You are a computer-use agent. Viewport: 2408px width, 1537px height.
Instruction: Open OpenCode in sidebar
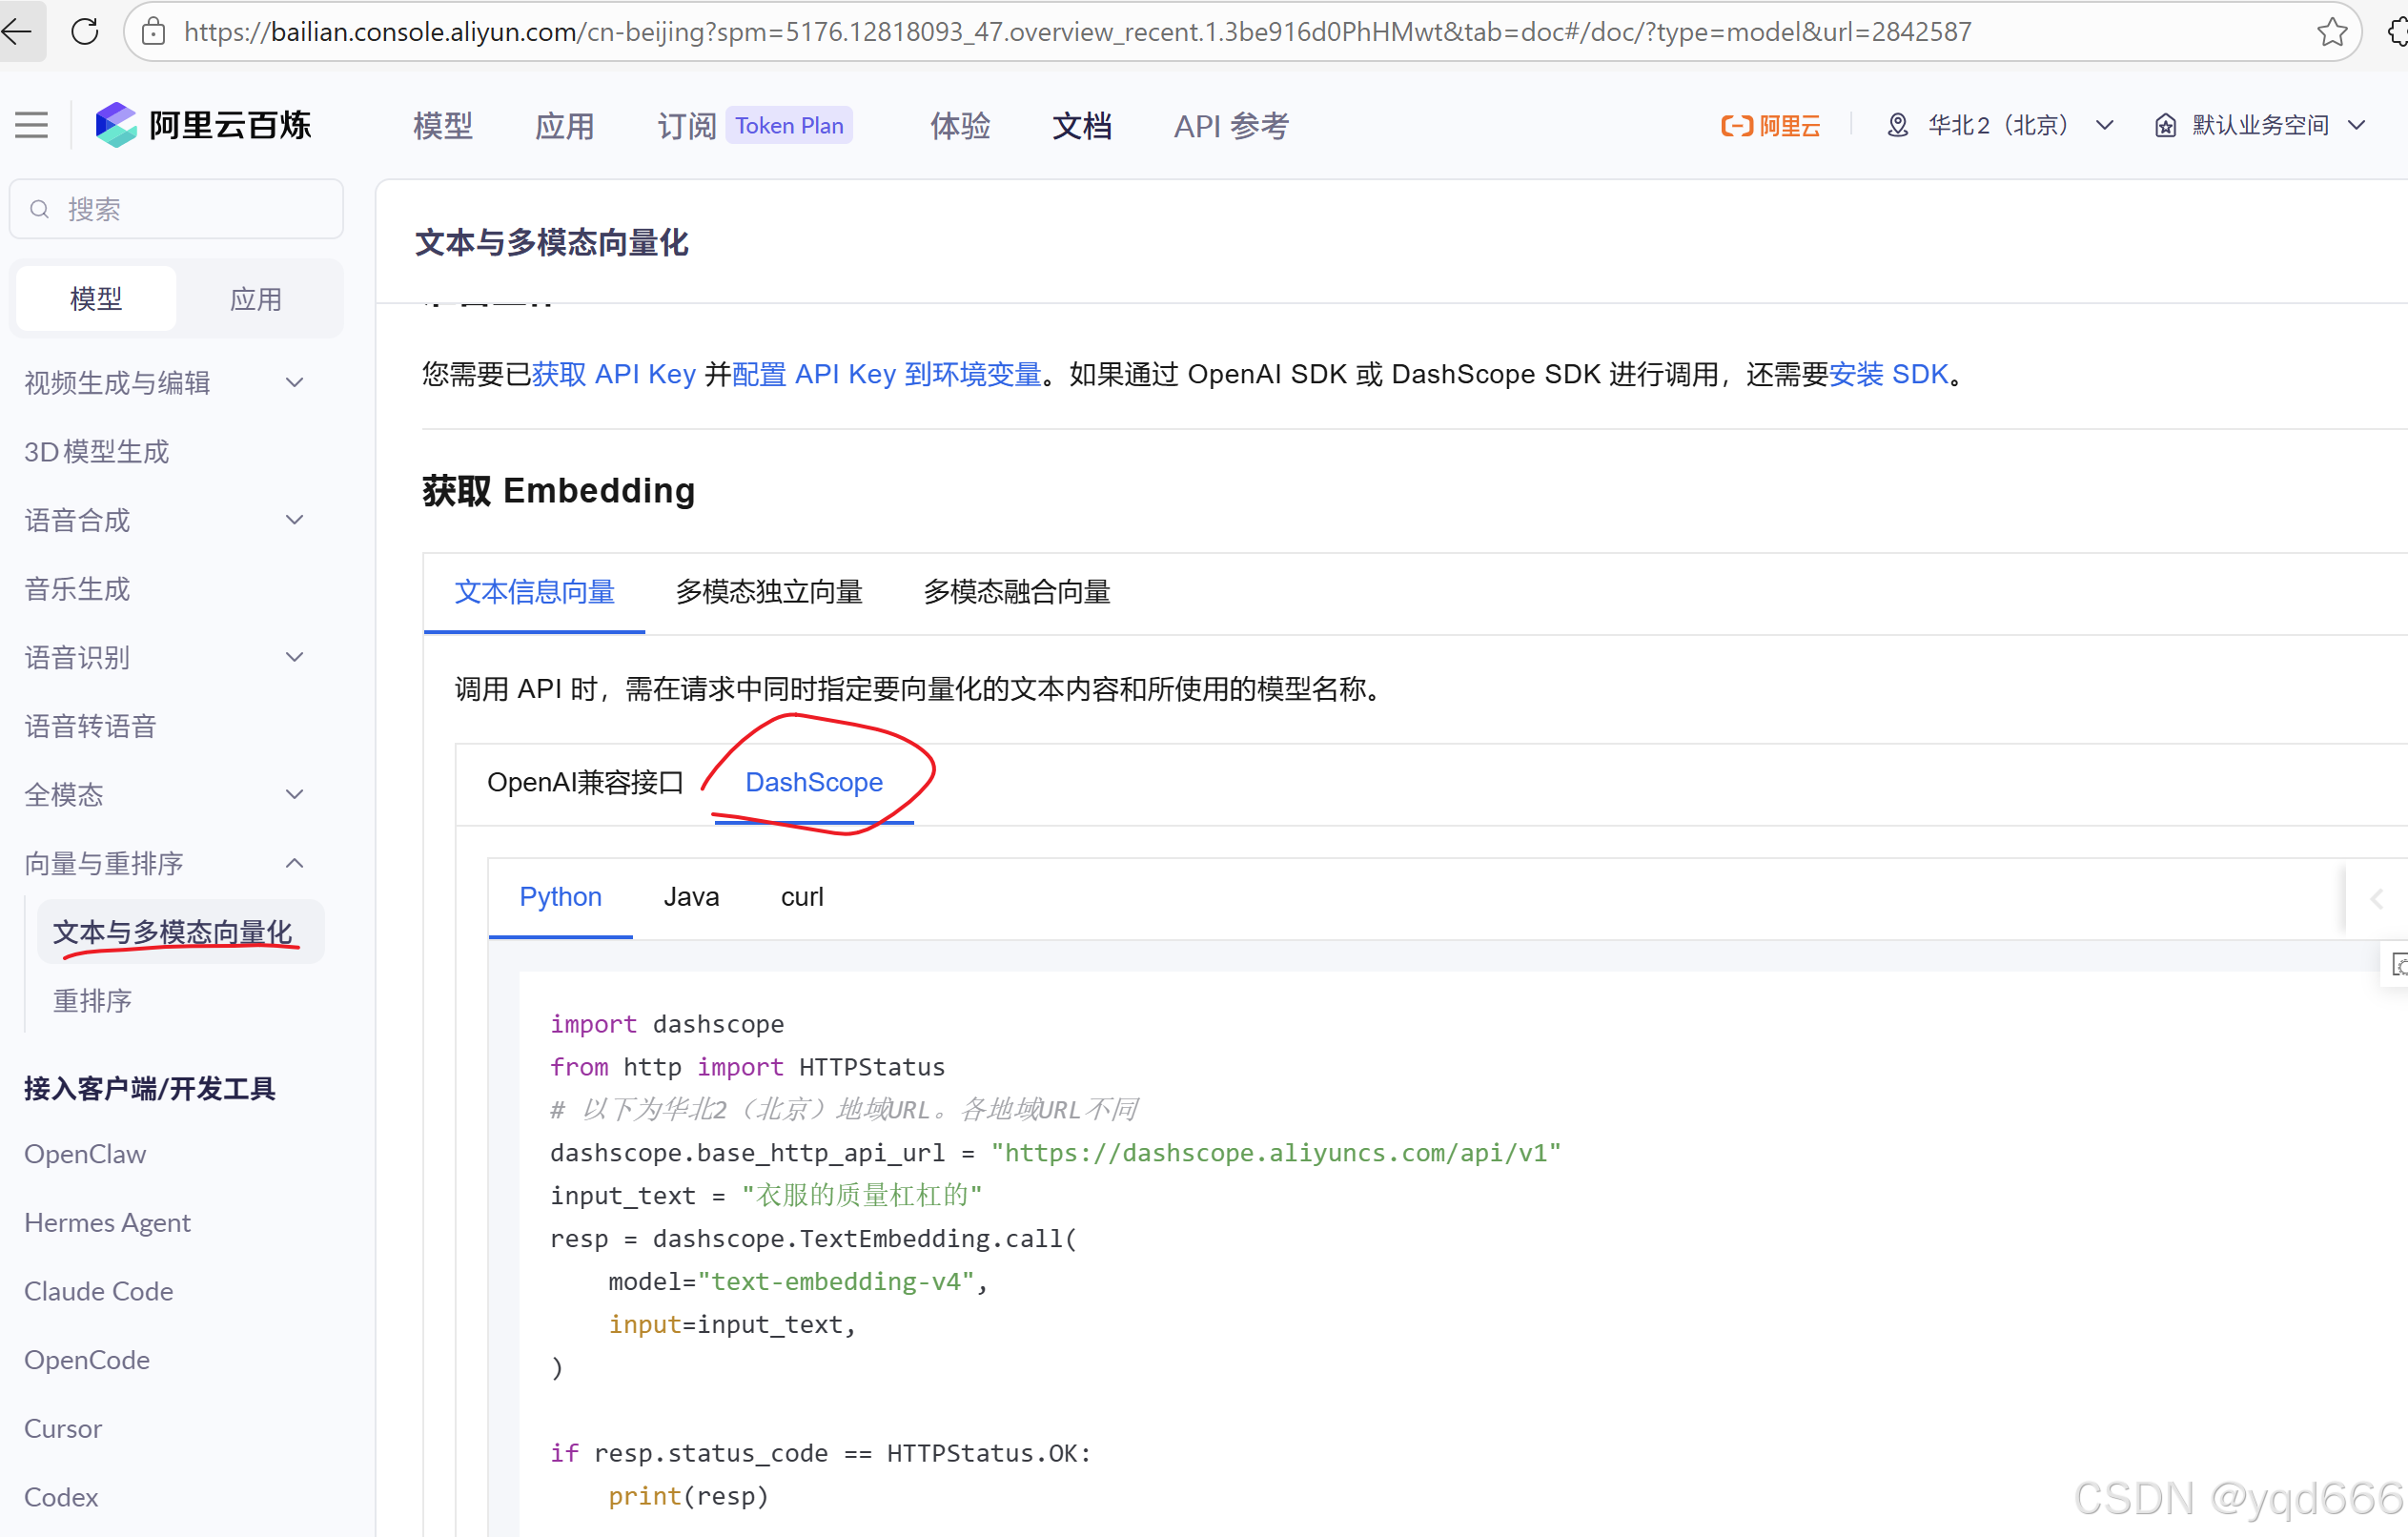[87, 1359]
